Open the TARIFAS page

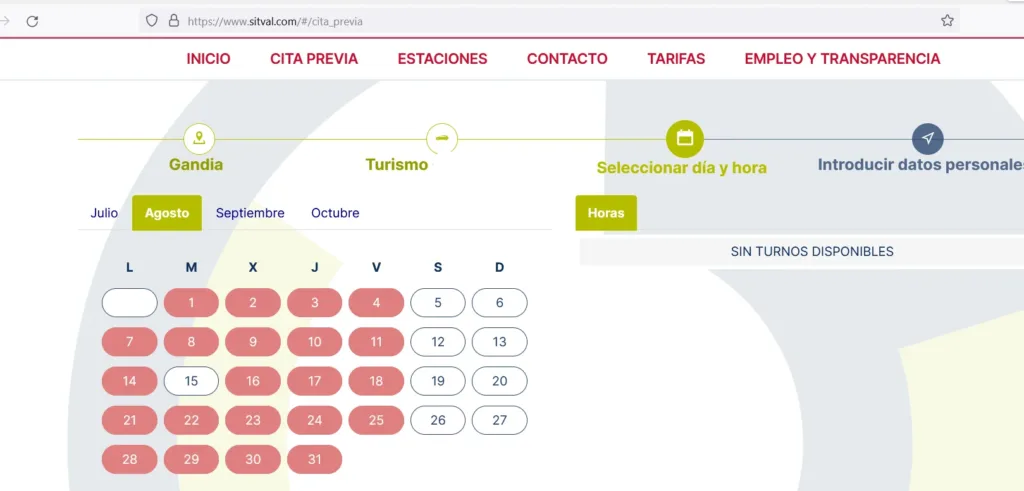click(x=676, y=59)
